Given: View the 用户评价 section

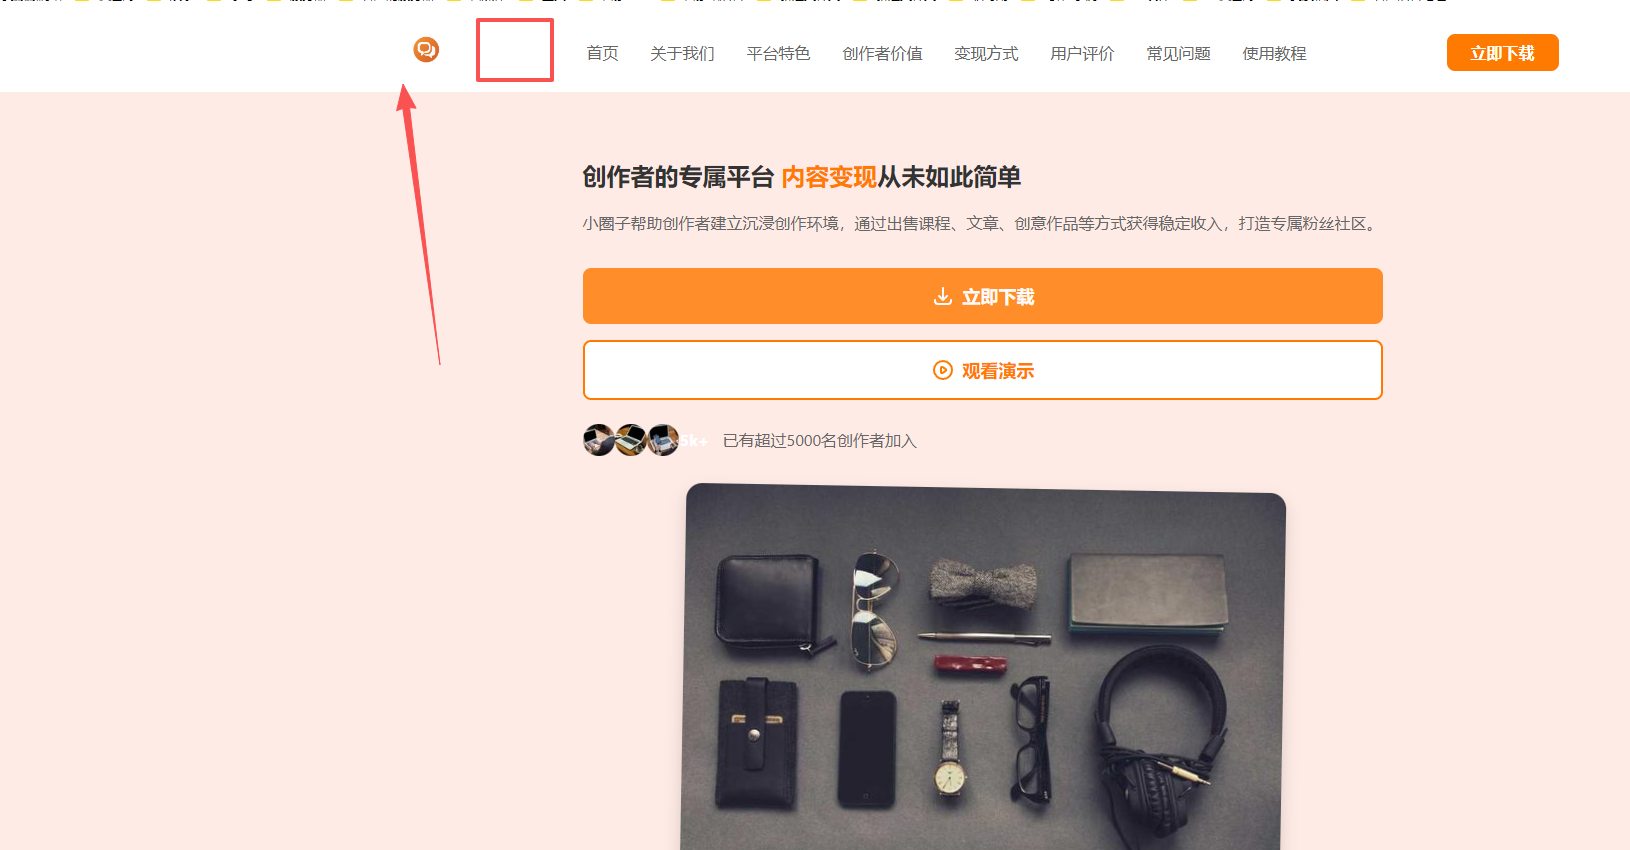Looking at the screenshot, I should click(1082, 53).
